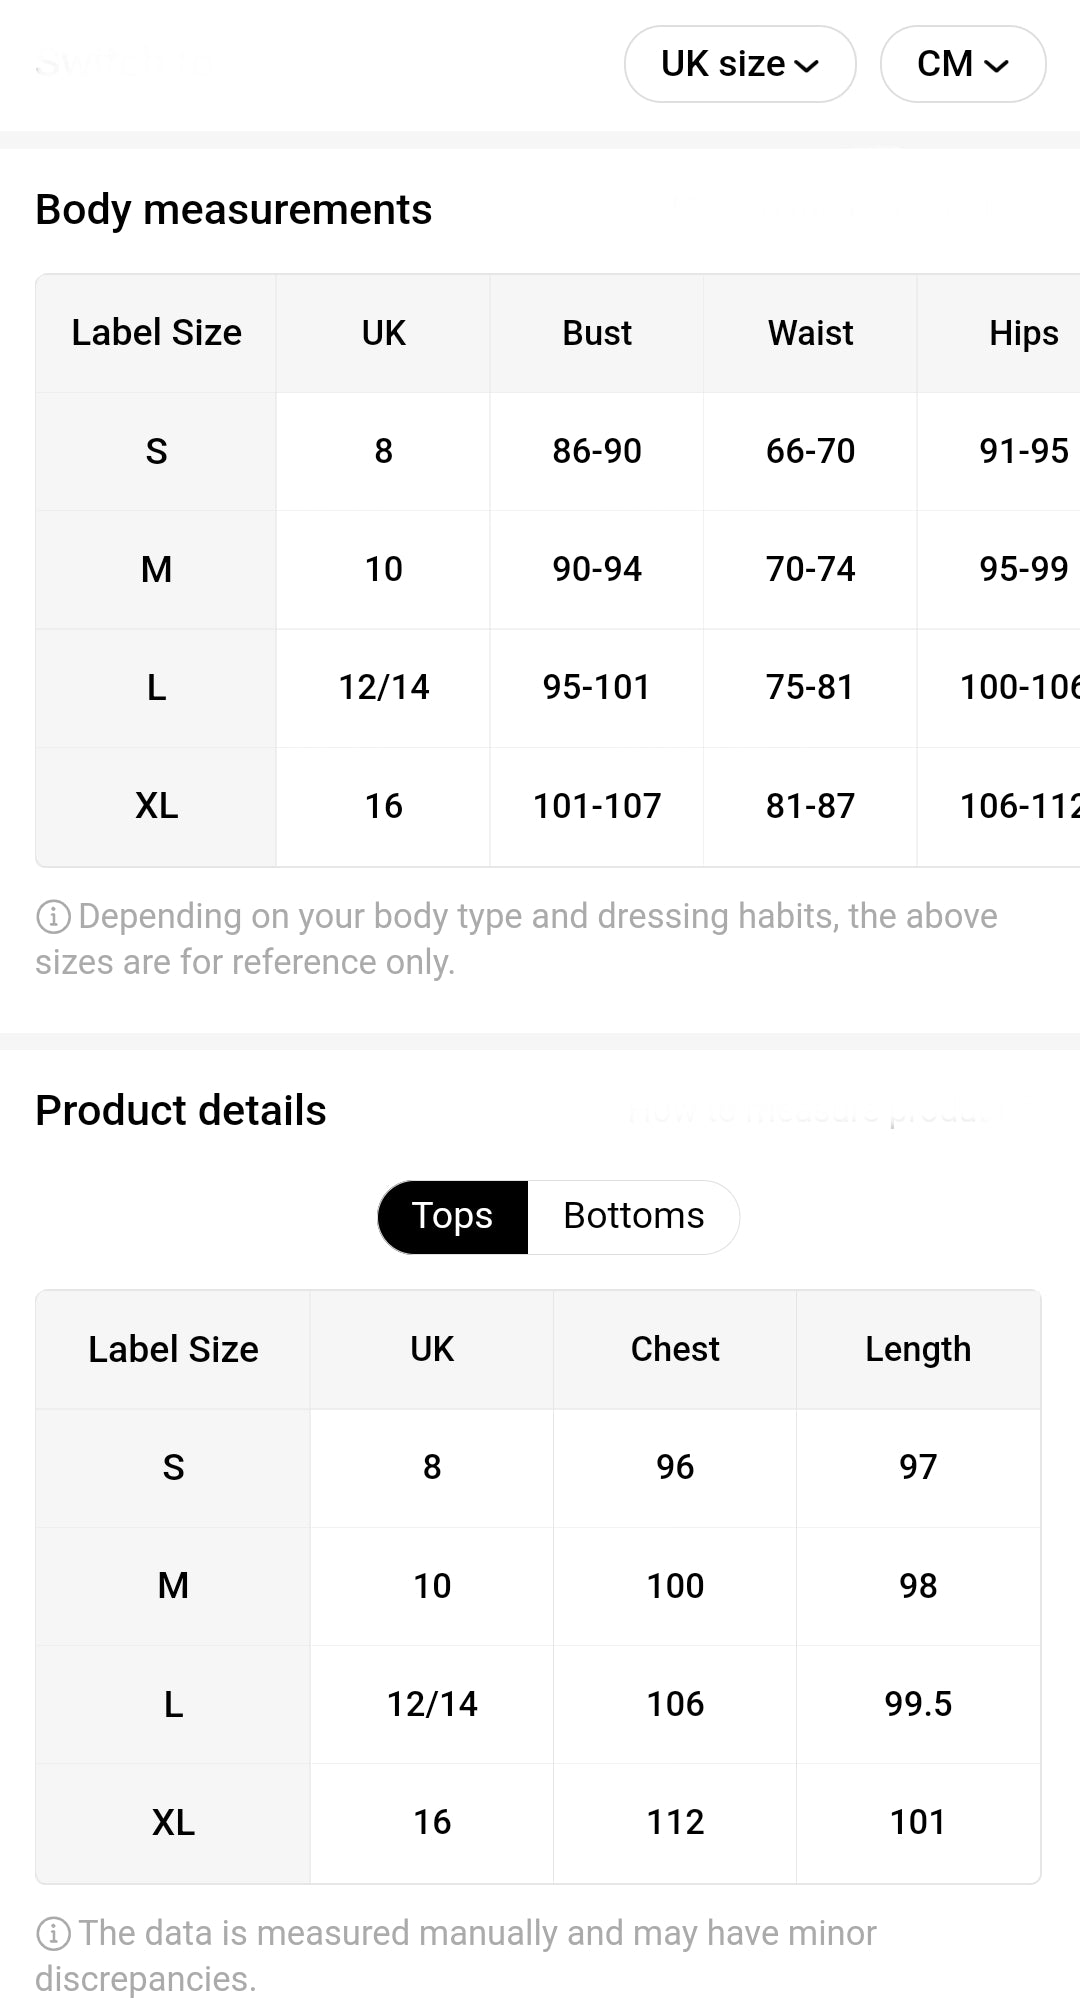Click the S row in Body measurements

(558, 451)
